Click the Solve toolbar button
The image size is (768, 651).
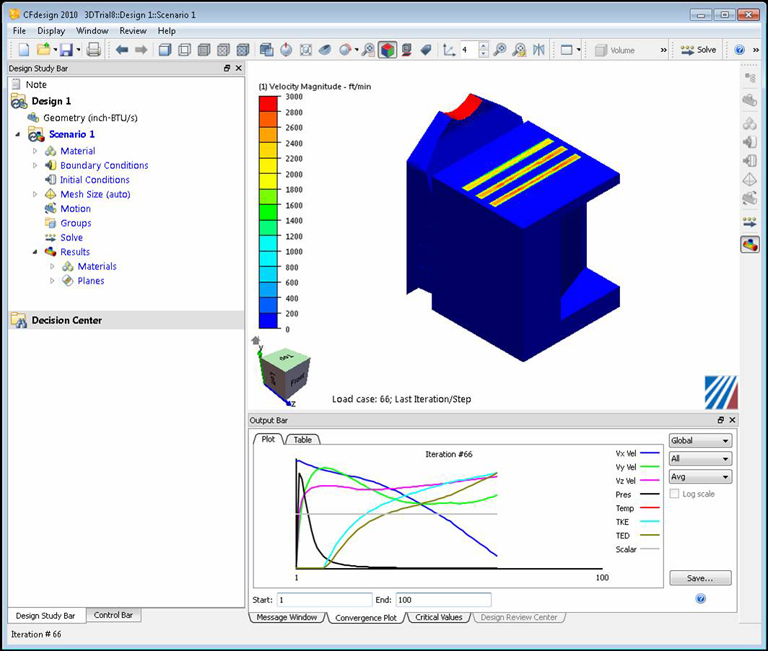(698, 50)
